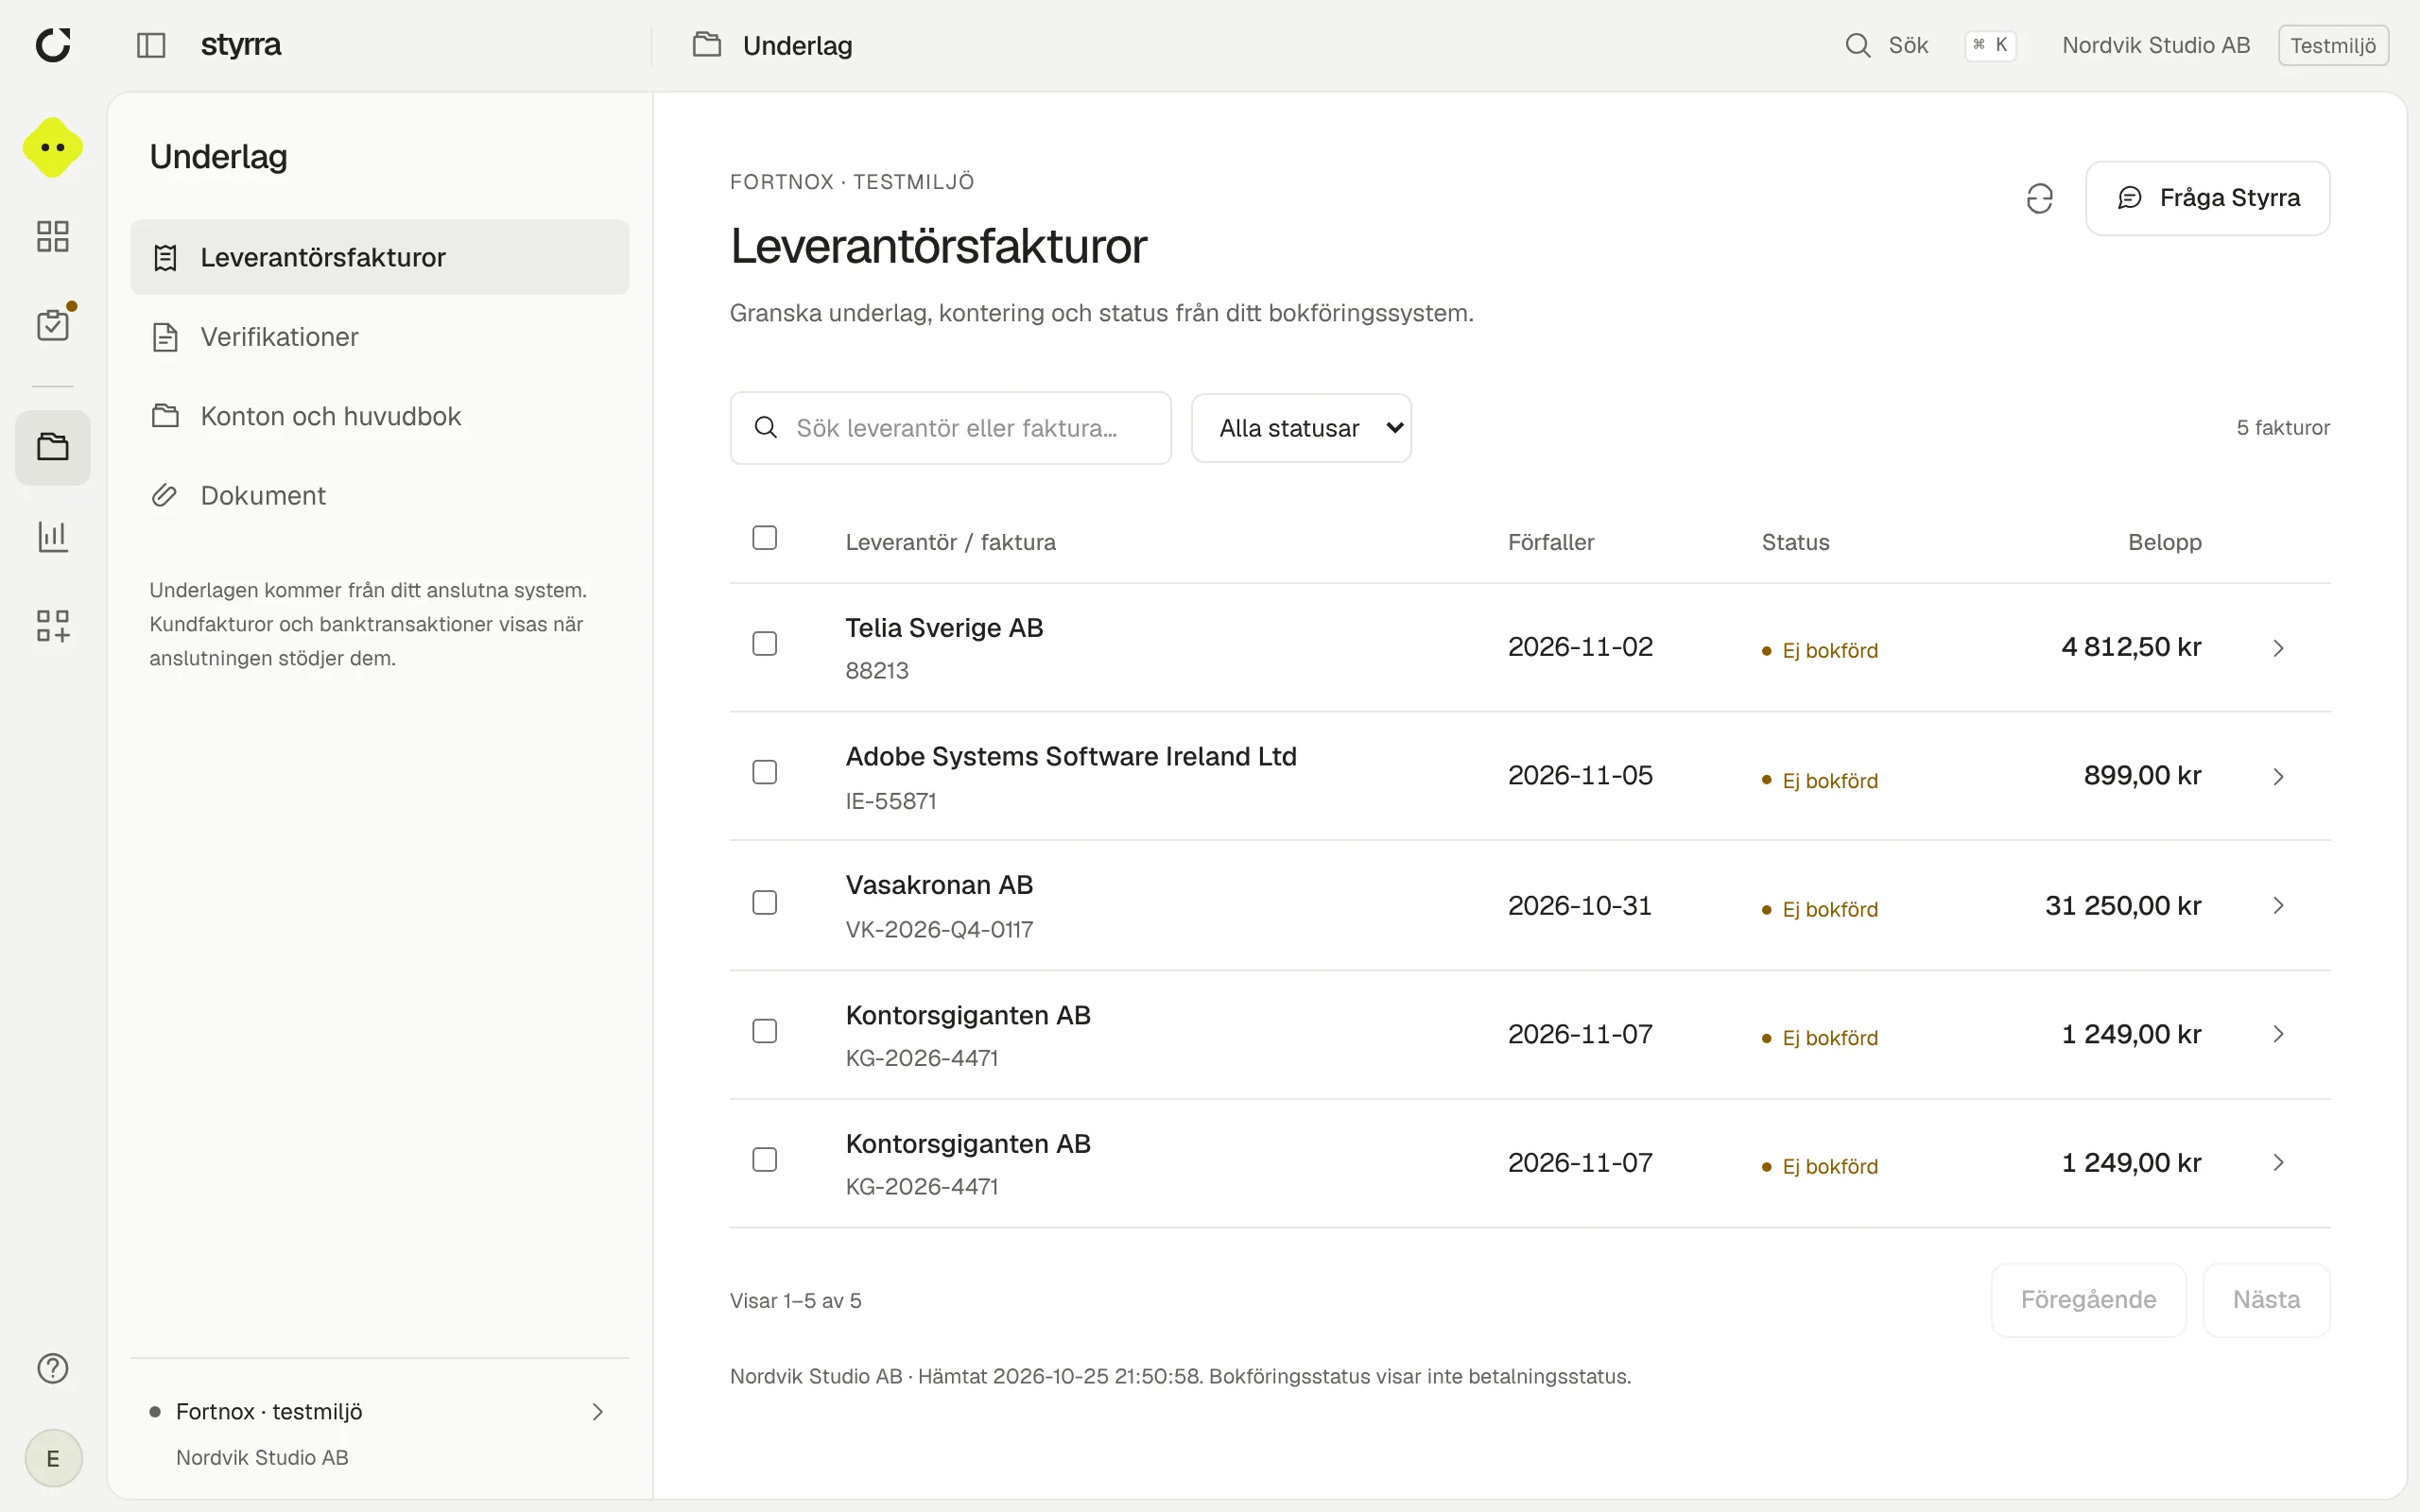Screen dimensions: 2420x1512
Task: Click the due date 2026-11-05
Action: [x=1580, y=776]
